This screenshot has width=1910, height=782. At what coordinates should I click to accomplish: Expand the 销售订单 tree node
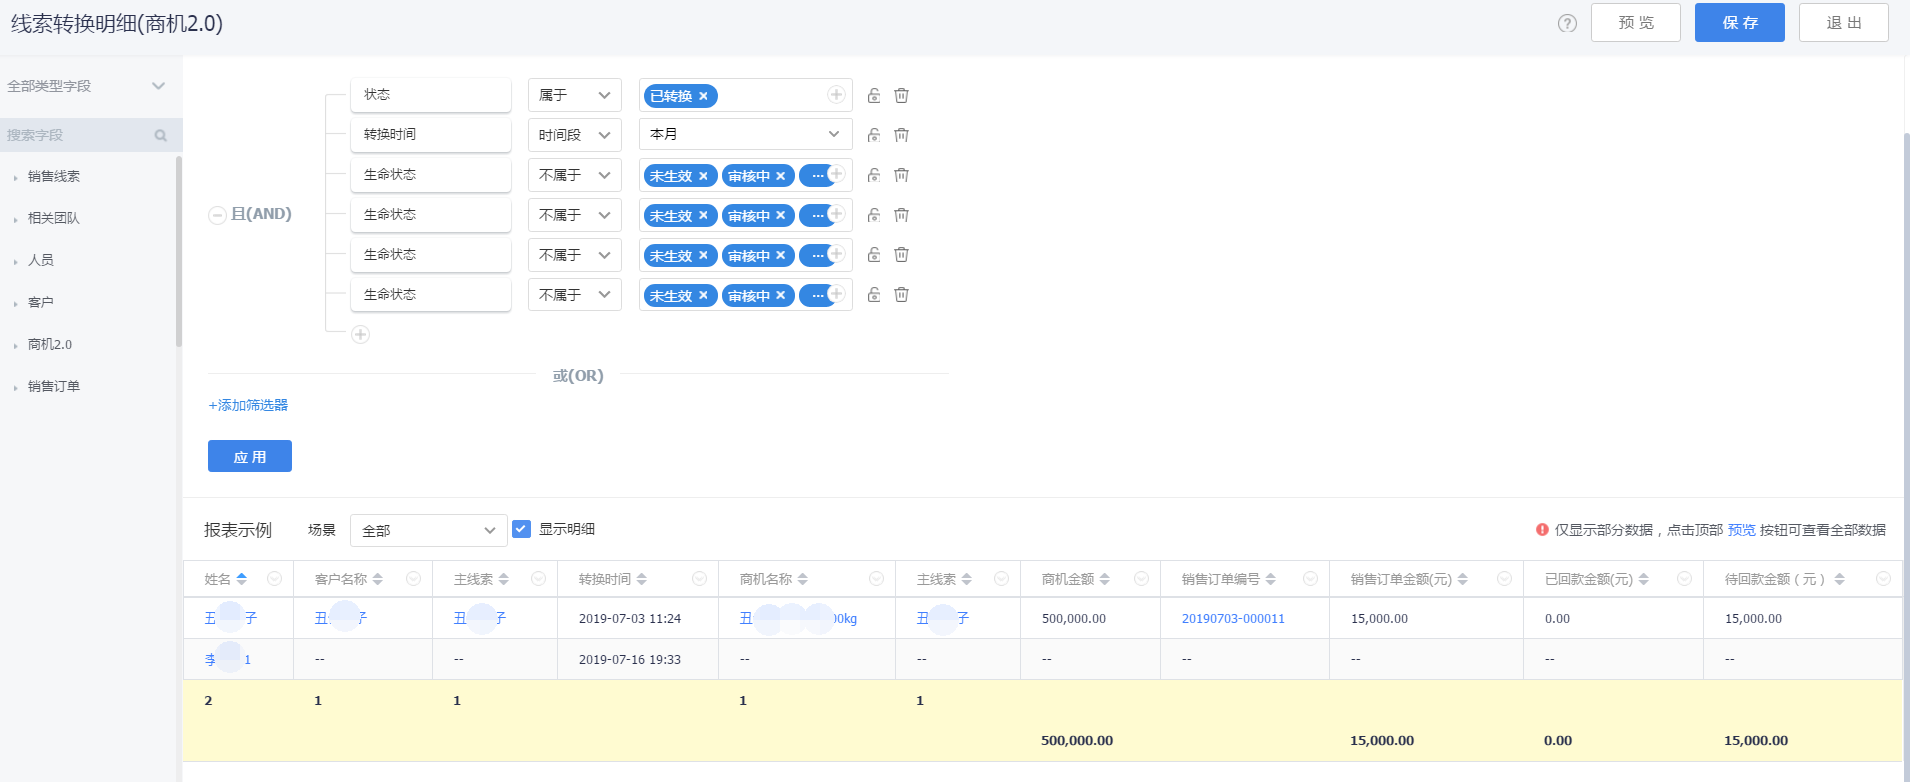tap(16, 387)
